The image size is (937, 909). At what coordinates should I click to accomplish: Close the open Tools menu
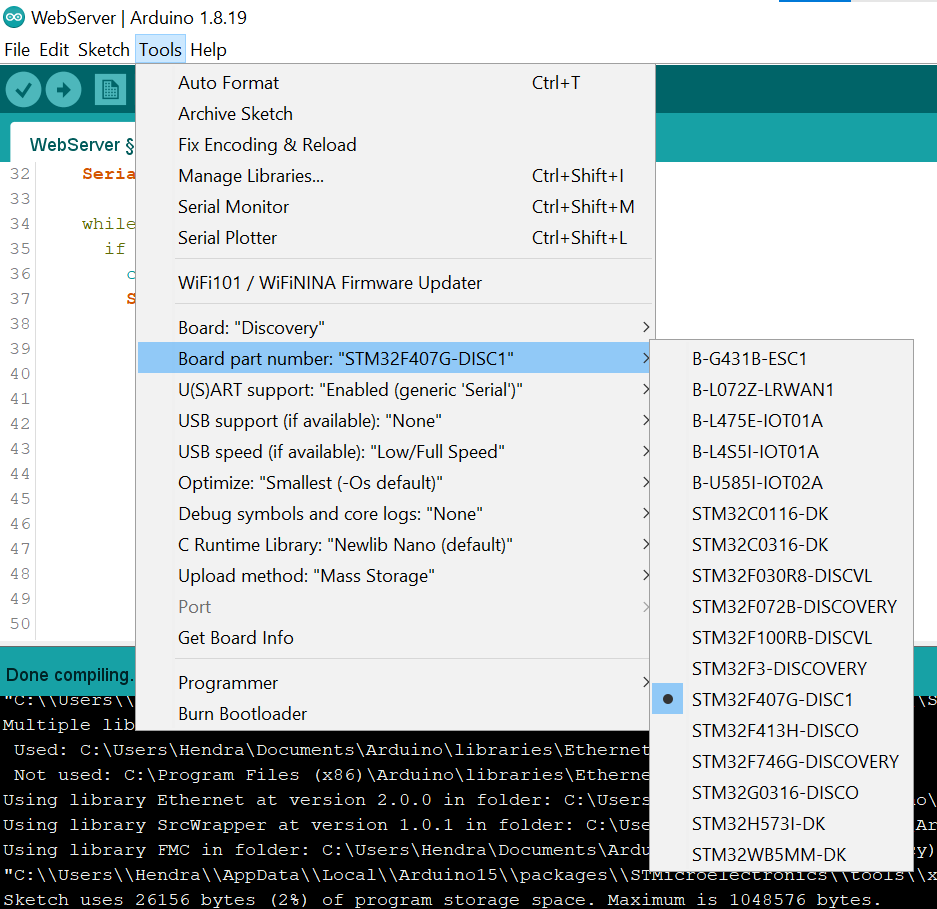(x=160, y=50)
